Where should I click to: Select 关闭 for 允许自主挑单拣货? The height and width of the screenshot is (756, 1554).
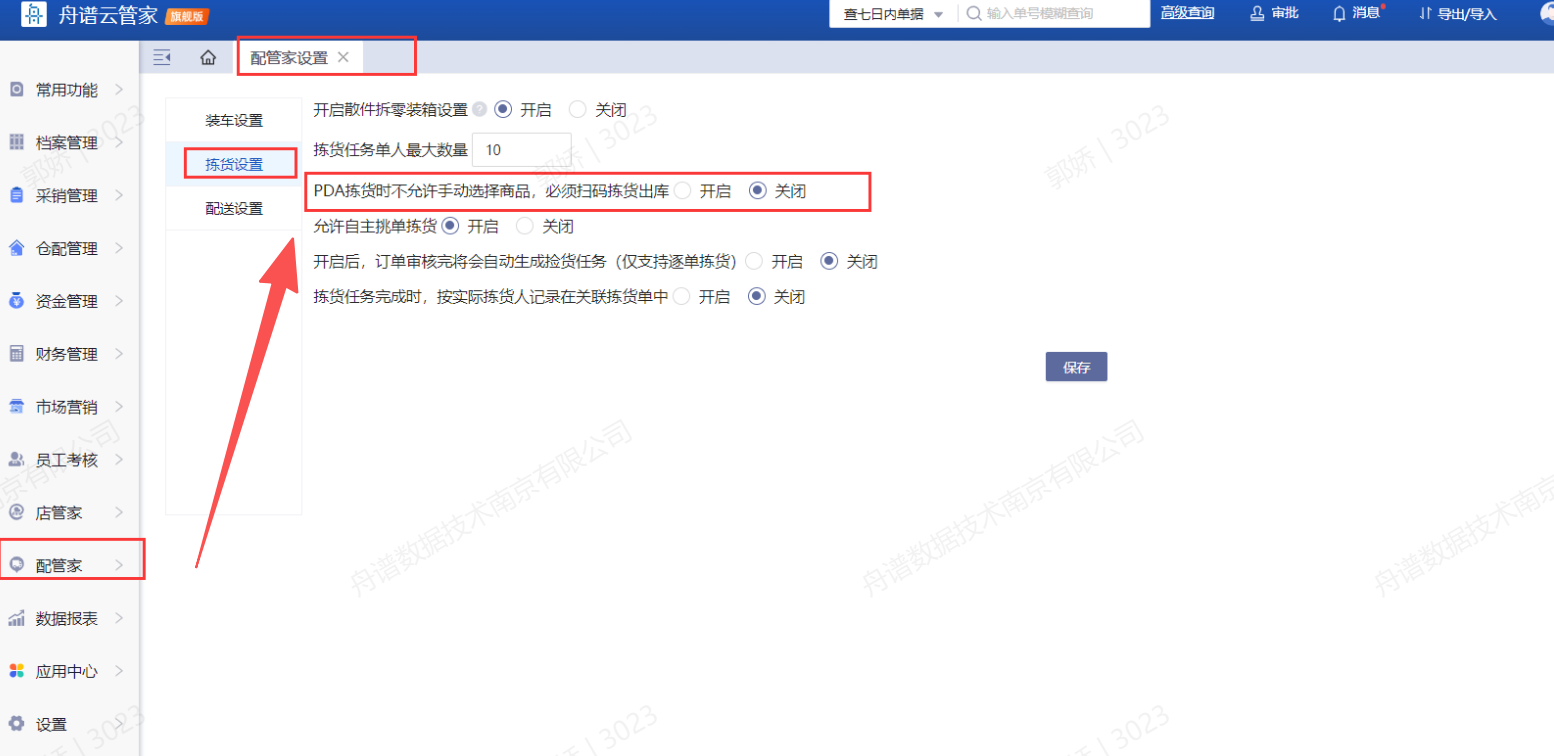coord(525,226)
